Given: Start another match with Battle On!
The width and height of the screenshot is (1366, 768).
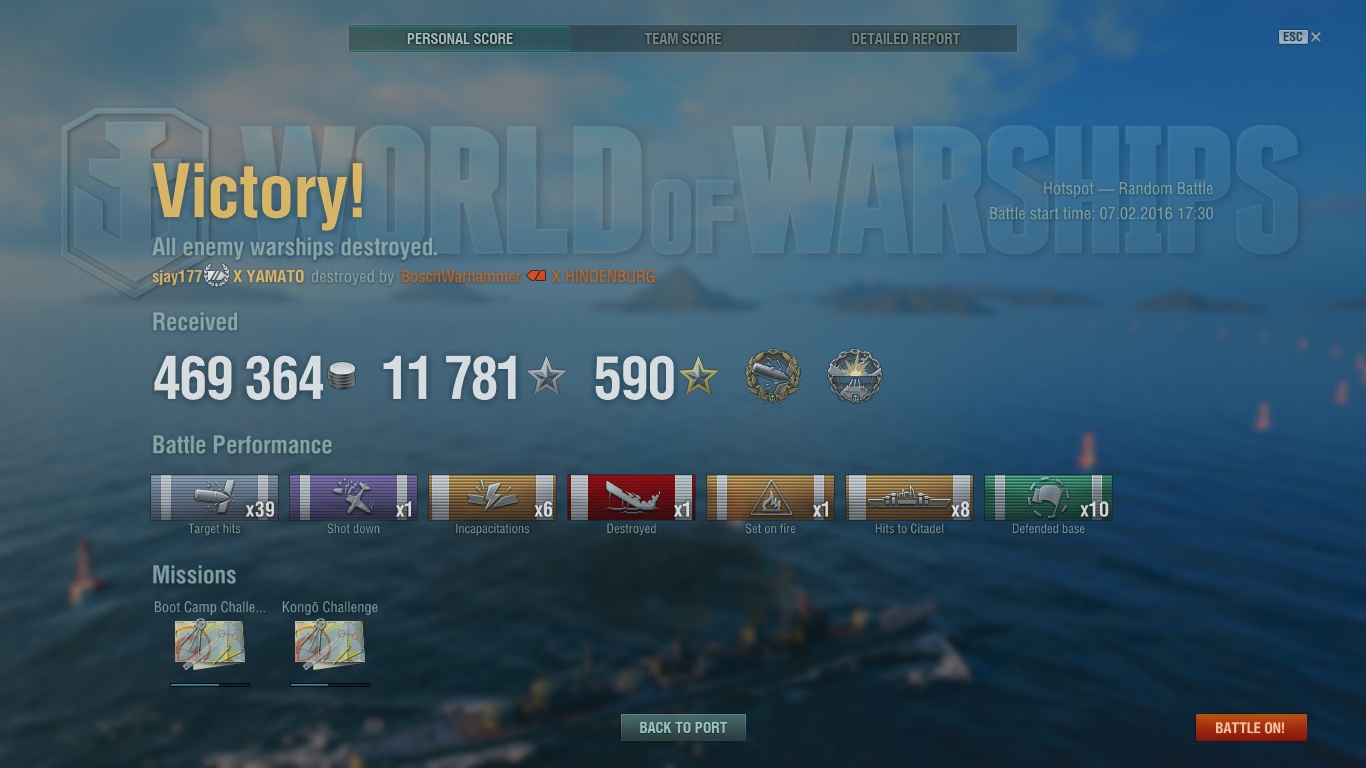Looking at the screenshot, I should [1250, 727].
